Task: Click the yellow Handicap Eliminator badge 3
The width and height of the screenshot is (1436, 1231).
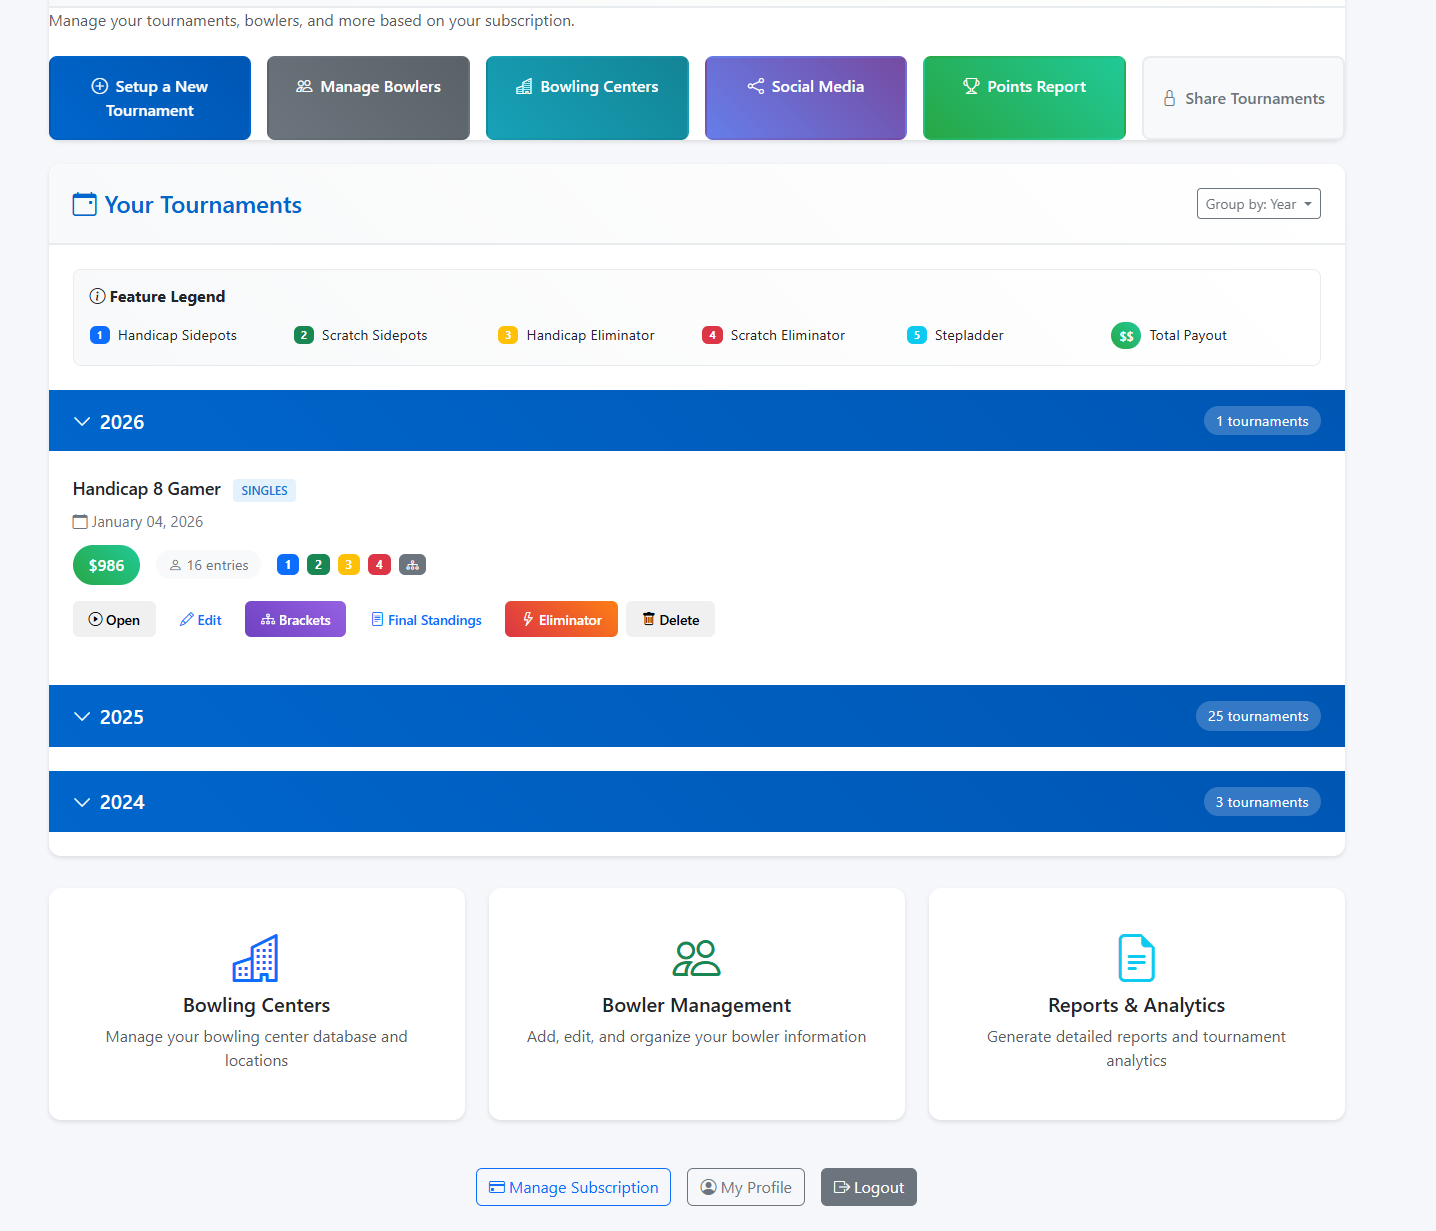Action: 349,565
